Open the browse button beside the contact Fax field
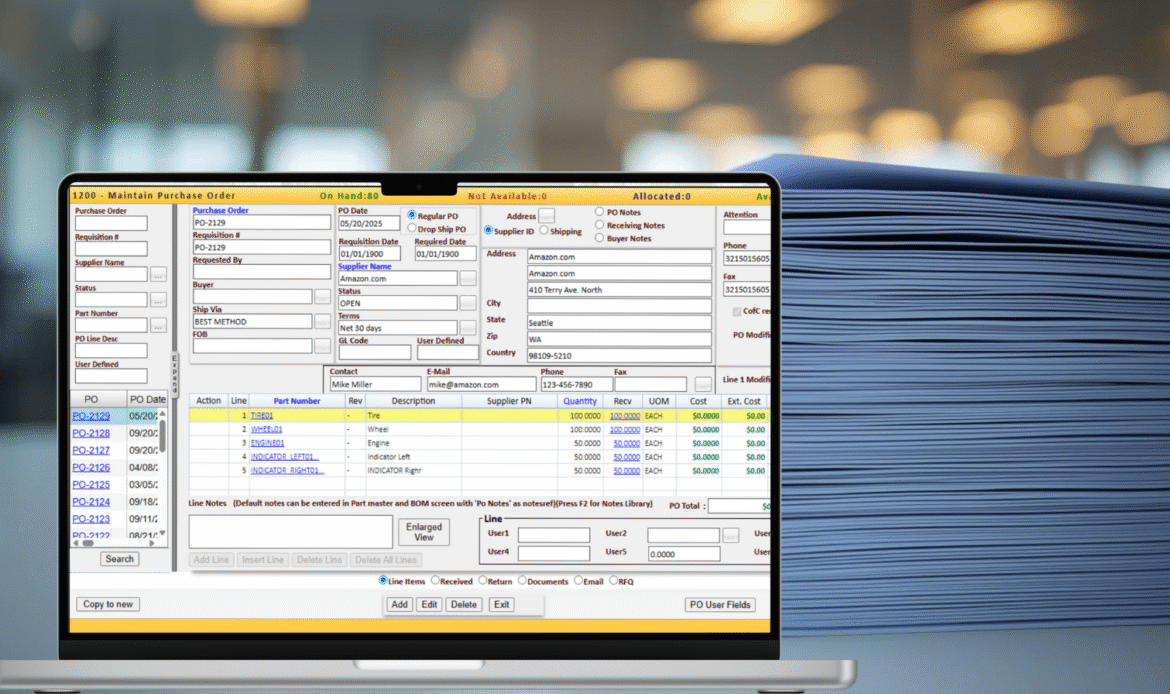Screen dimensions: 1170x694 coord(702,384)
